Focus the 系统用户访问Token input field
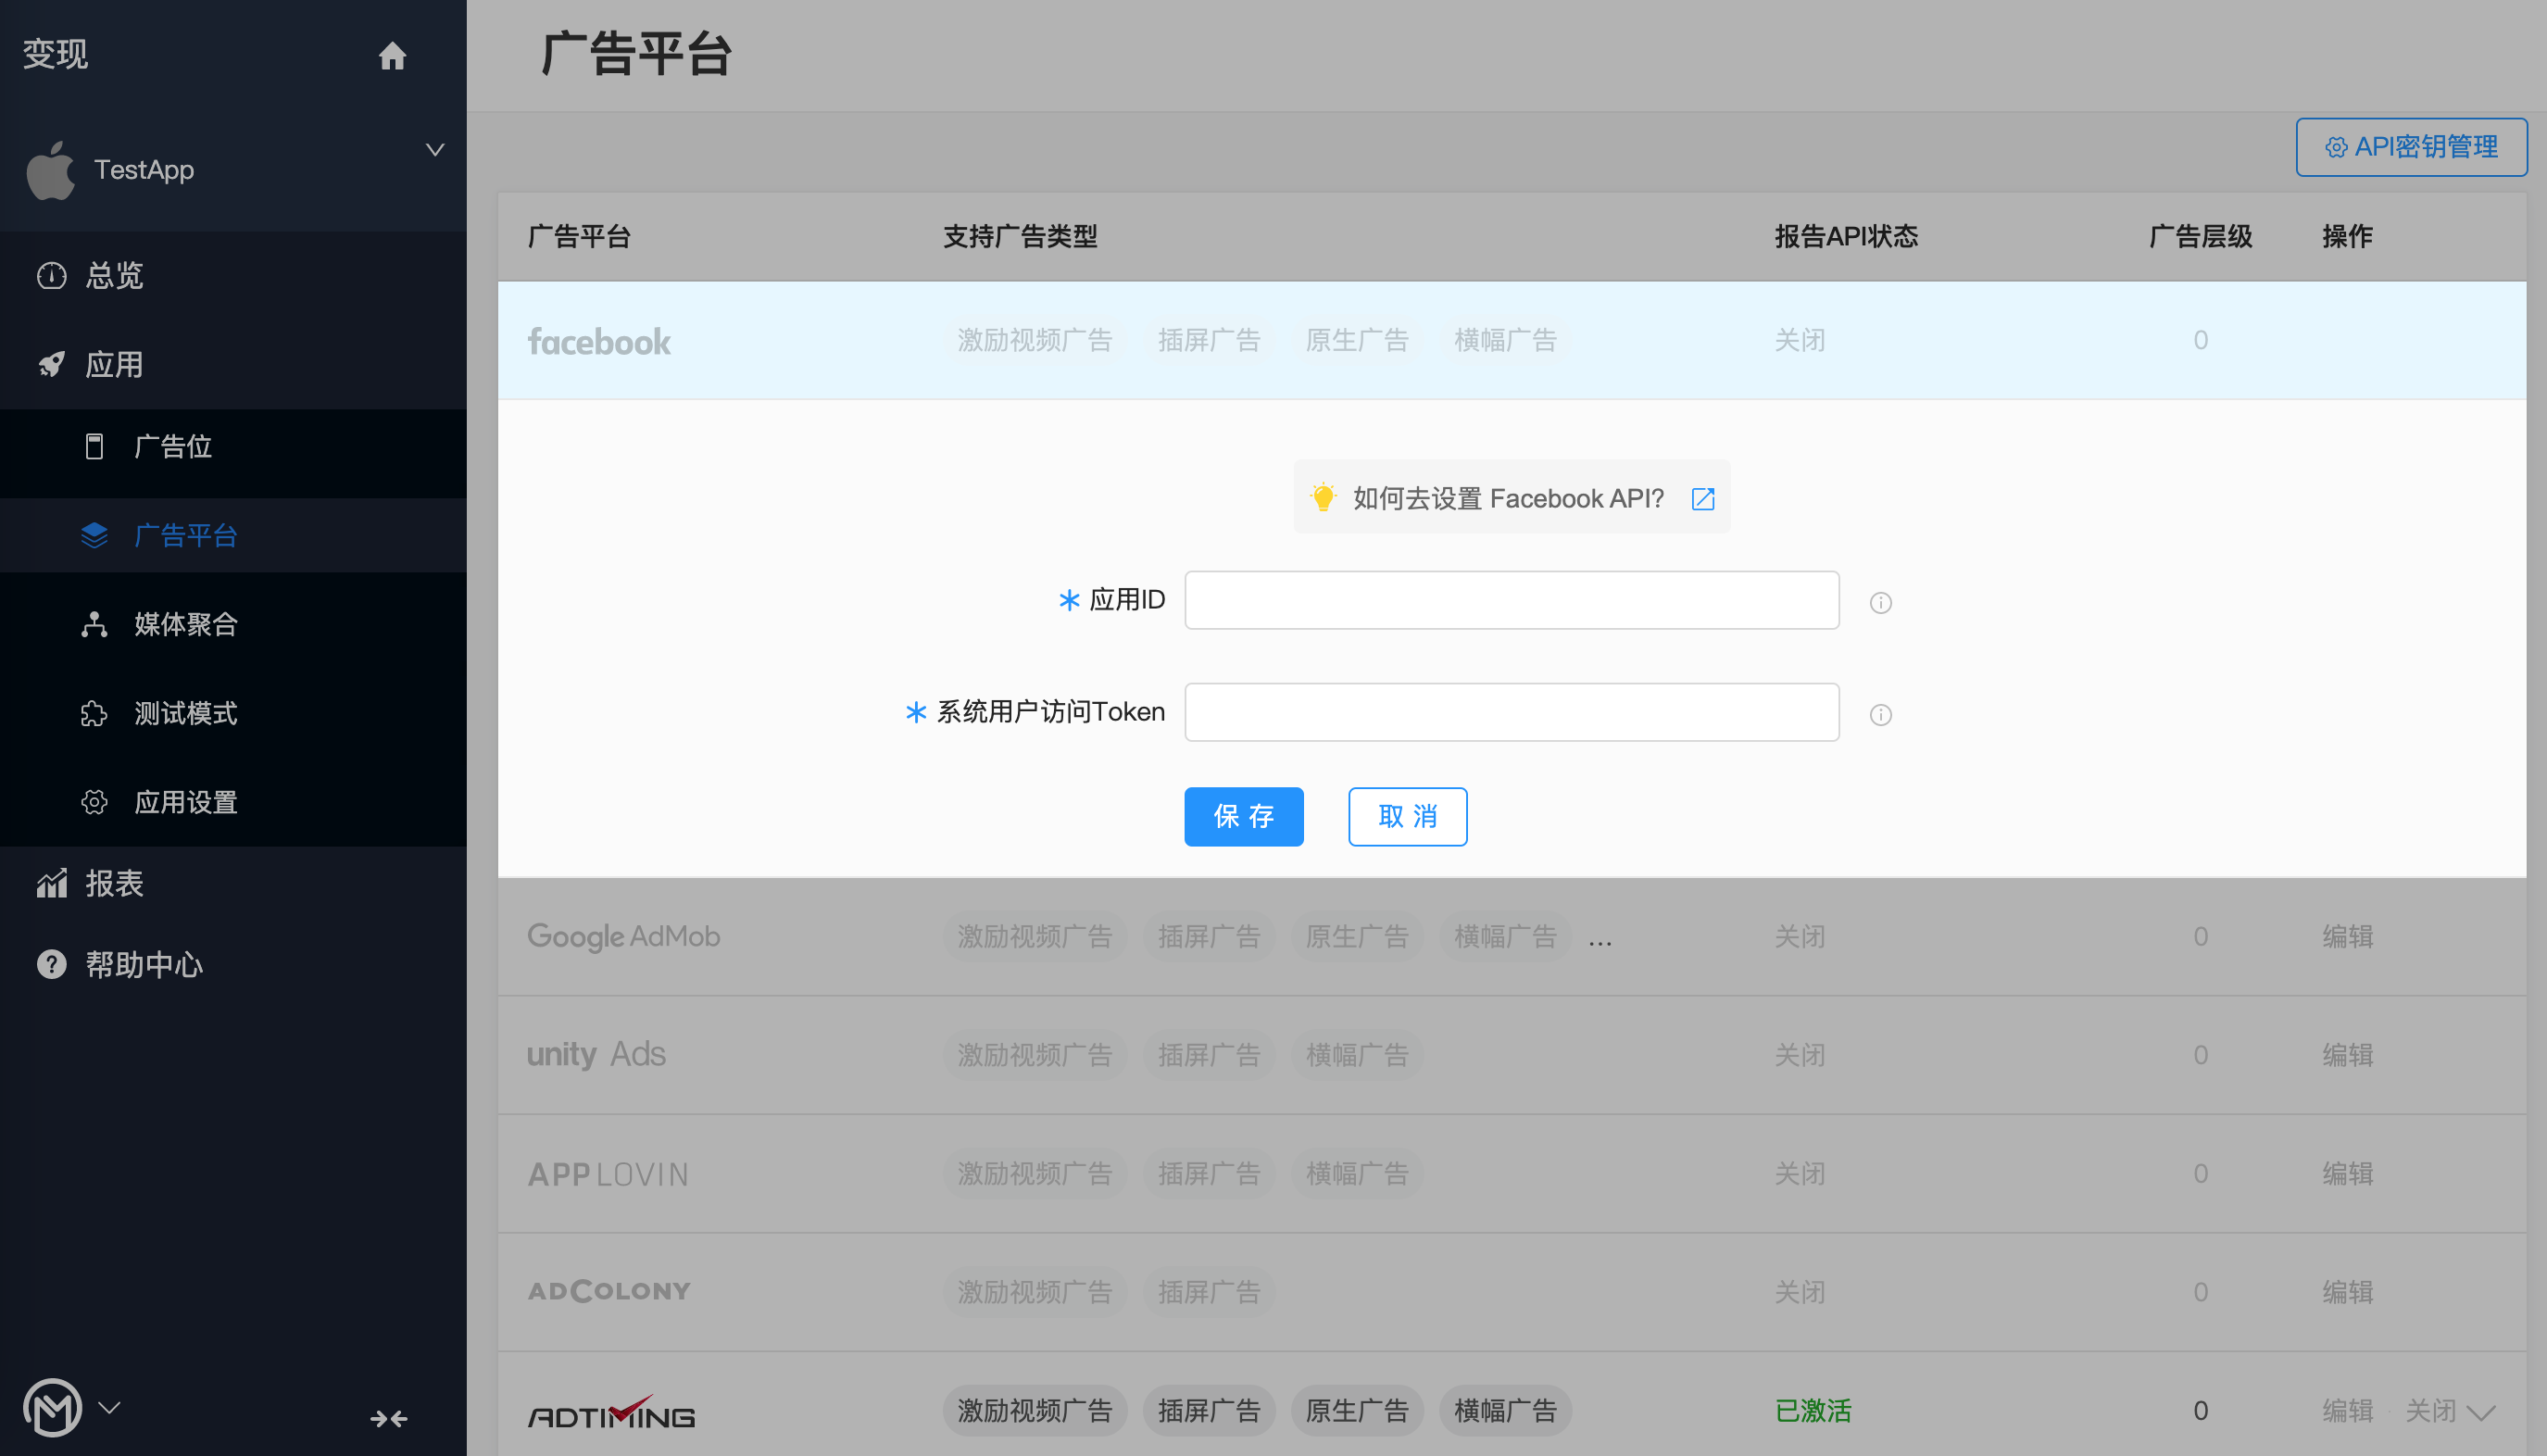This screenshot has width=2547, height=1456. [1511, 712]
